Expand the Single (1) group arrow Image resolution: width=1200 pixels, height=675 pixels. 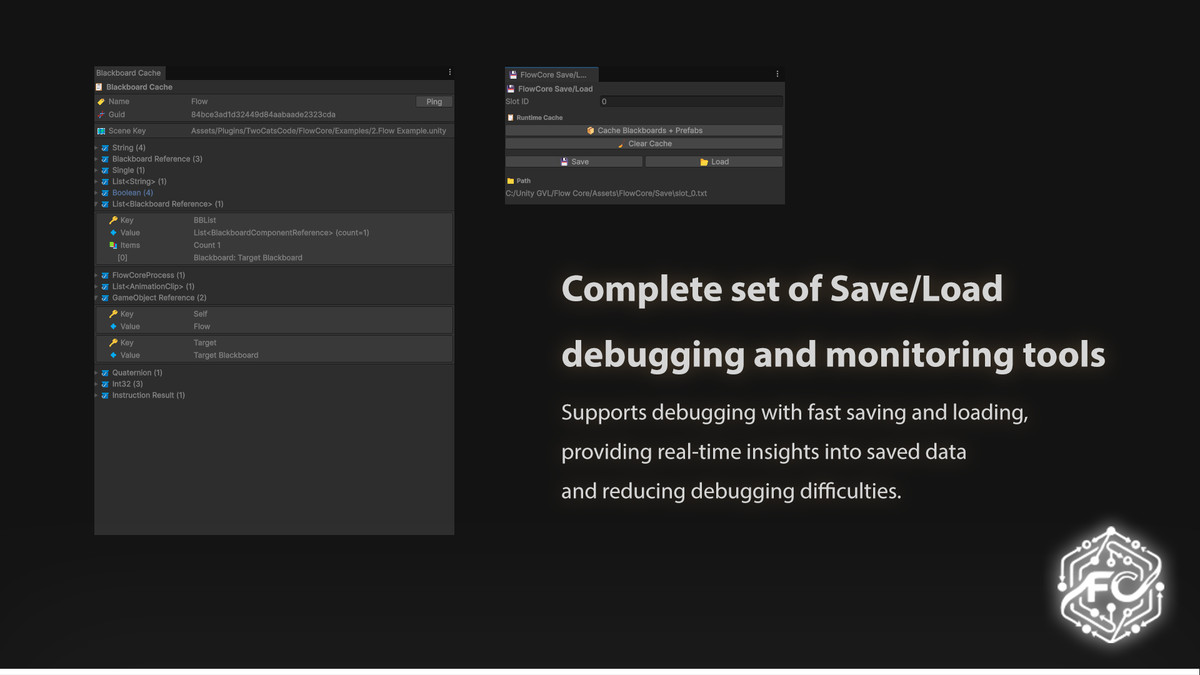(97, 171)
